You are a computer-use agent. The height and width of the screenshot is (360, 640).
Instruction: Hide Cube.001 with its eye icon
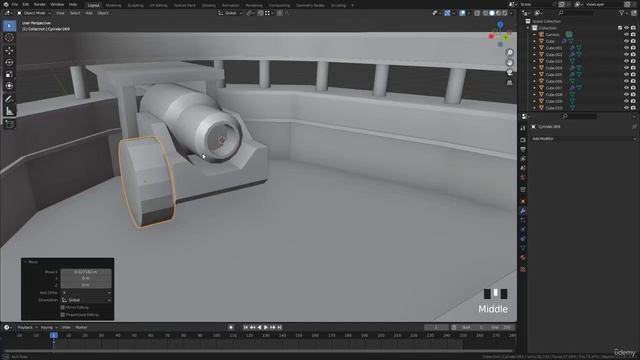(x=626, y=48)
